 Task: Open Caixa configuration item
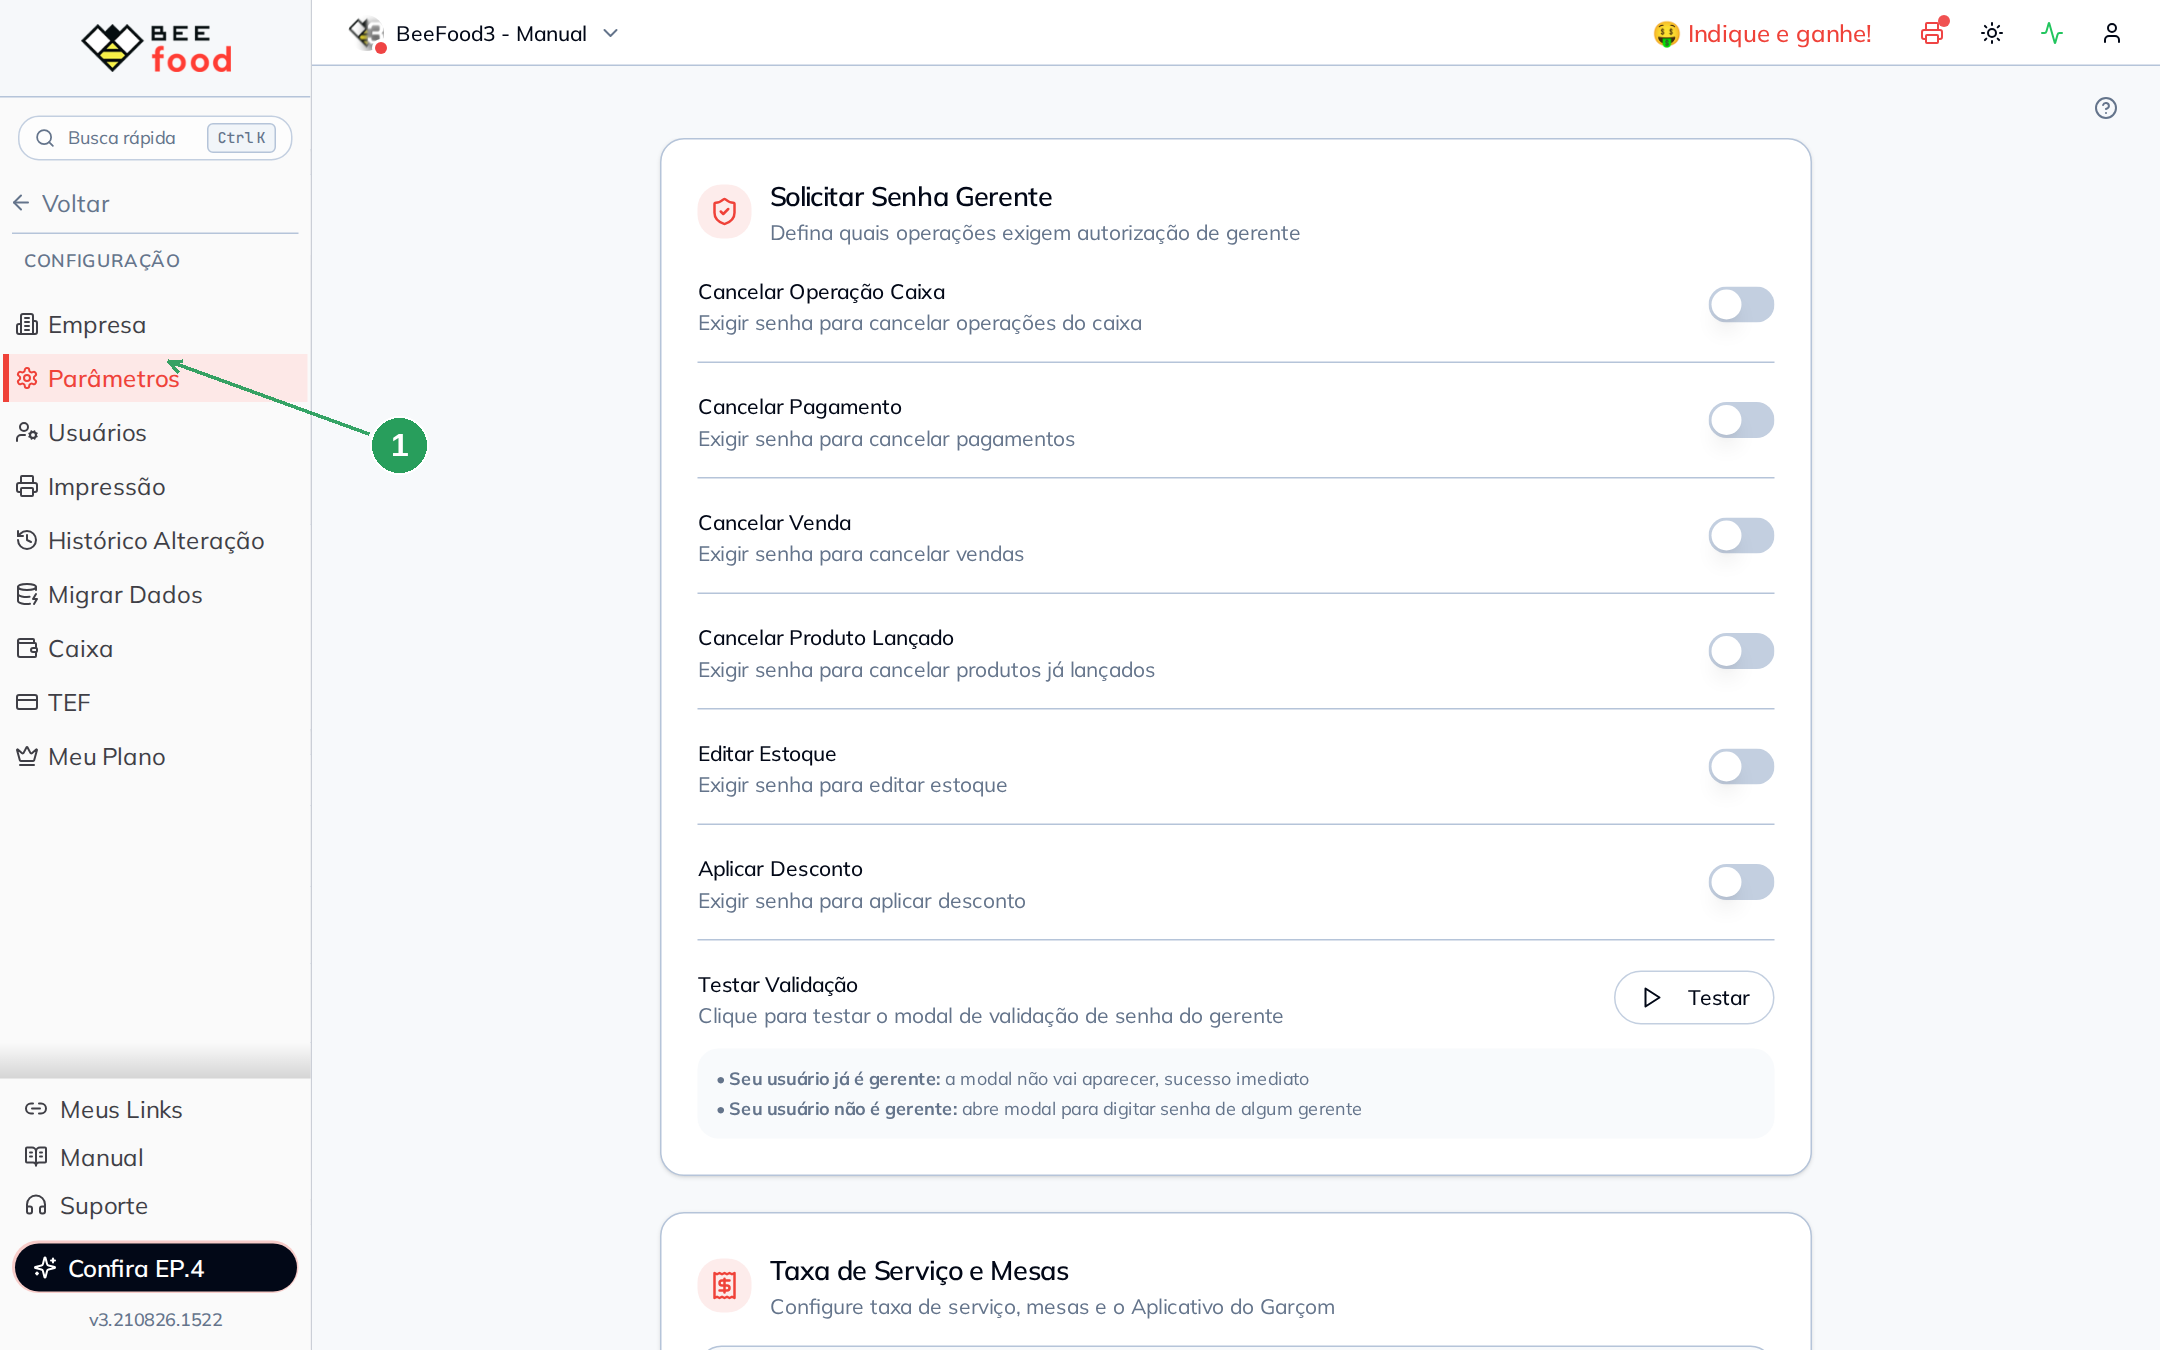tap(155, 648)
